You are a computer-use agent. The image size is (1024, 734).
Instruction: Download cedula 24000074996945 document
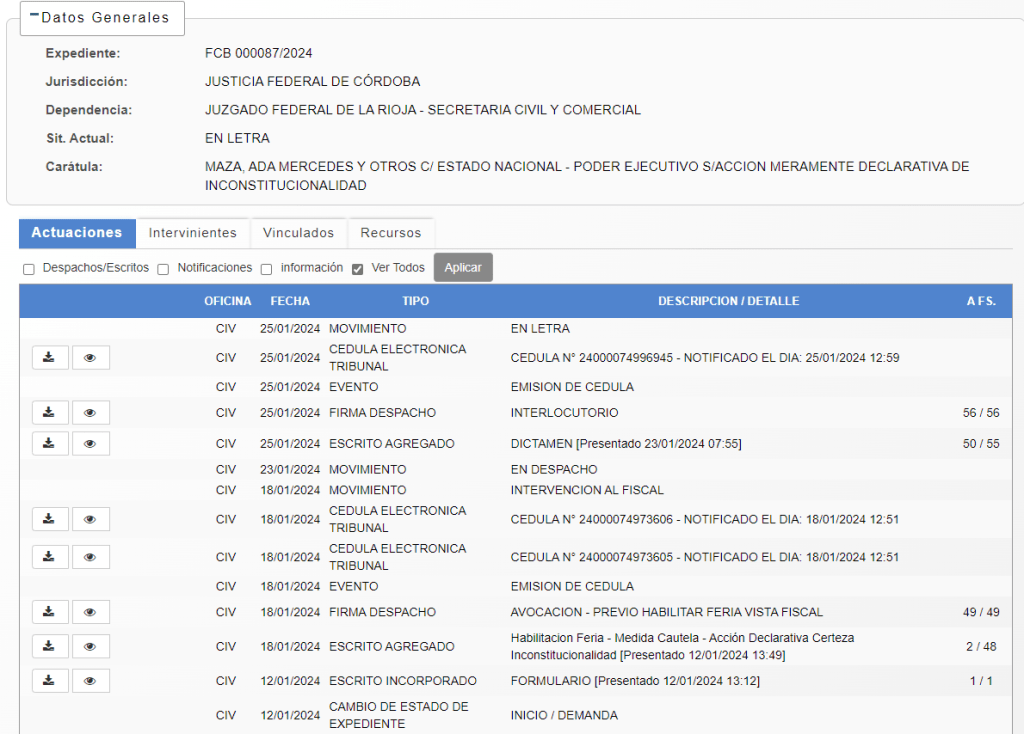pyautogui.click(x=50, y=358)
